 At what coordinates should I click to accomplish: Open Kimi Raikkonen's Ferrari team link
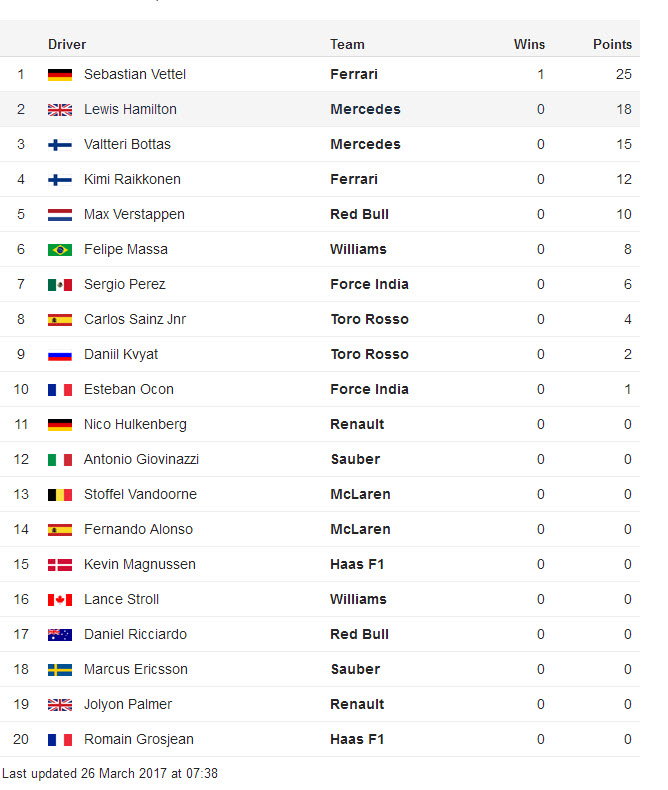tap(354, 179)
